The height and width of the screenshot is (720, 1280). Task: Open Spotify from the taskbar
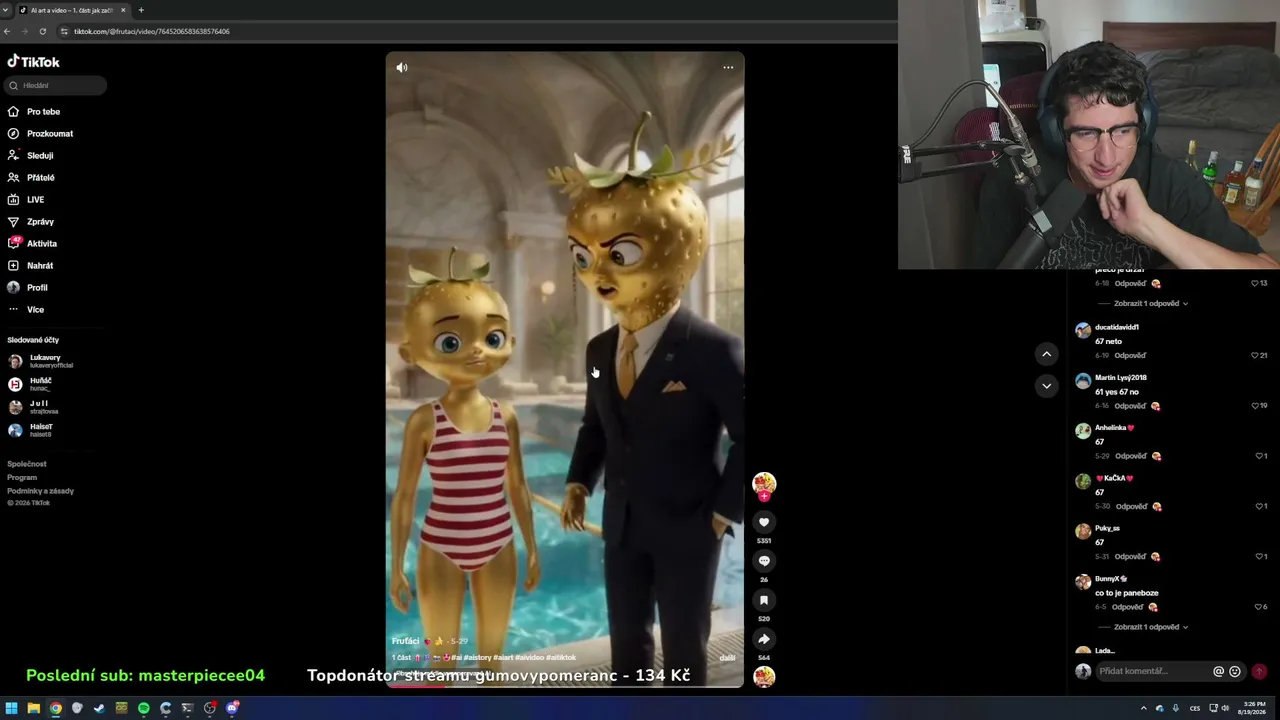(144, 708)
